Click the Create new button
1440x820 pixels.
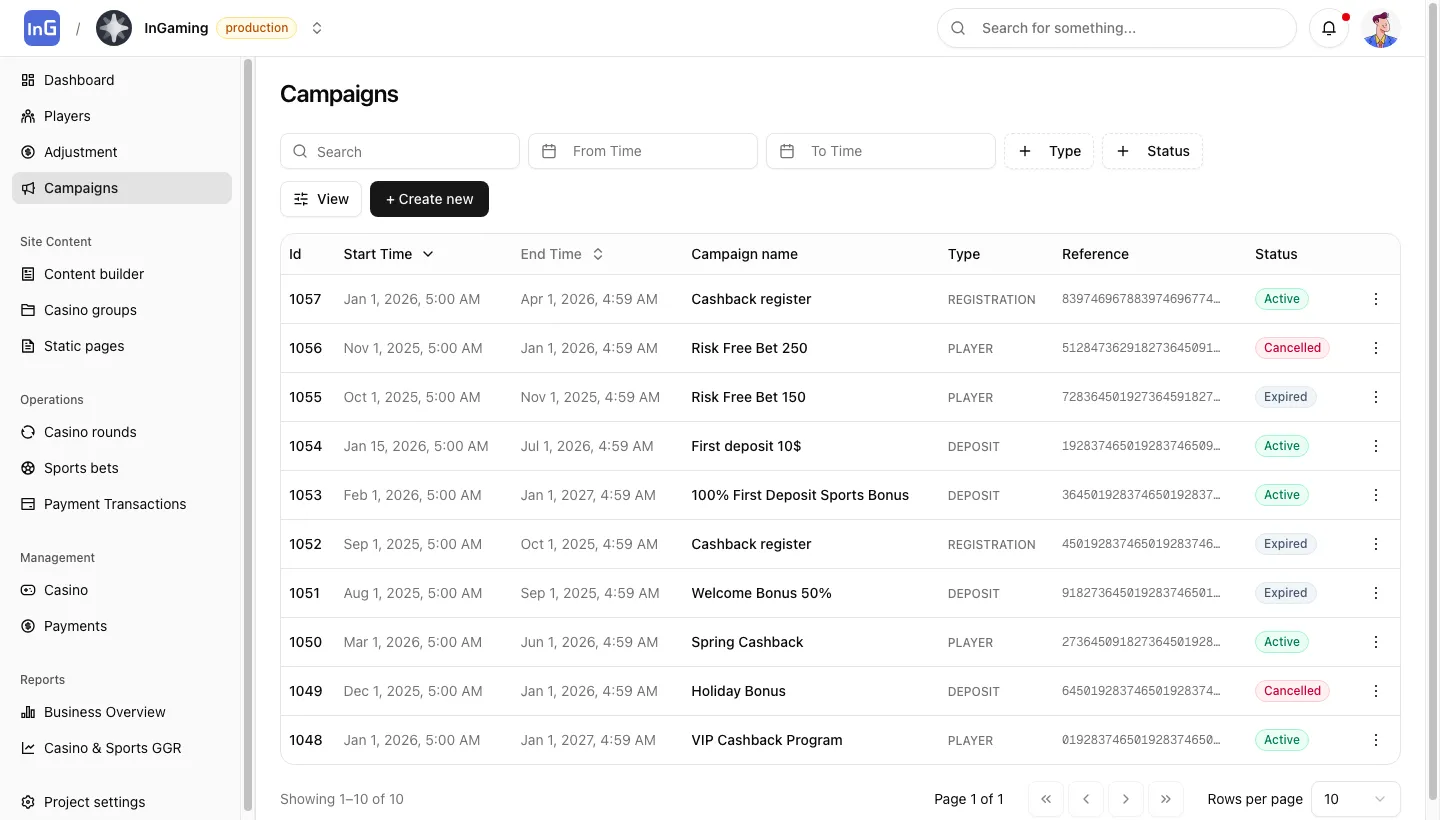(x=429, y=199)
